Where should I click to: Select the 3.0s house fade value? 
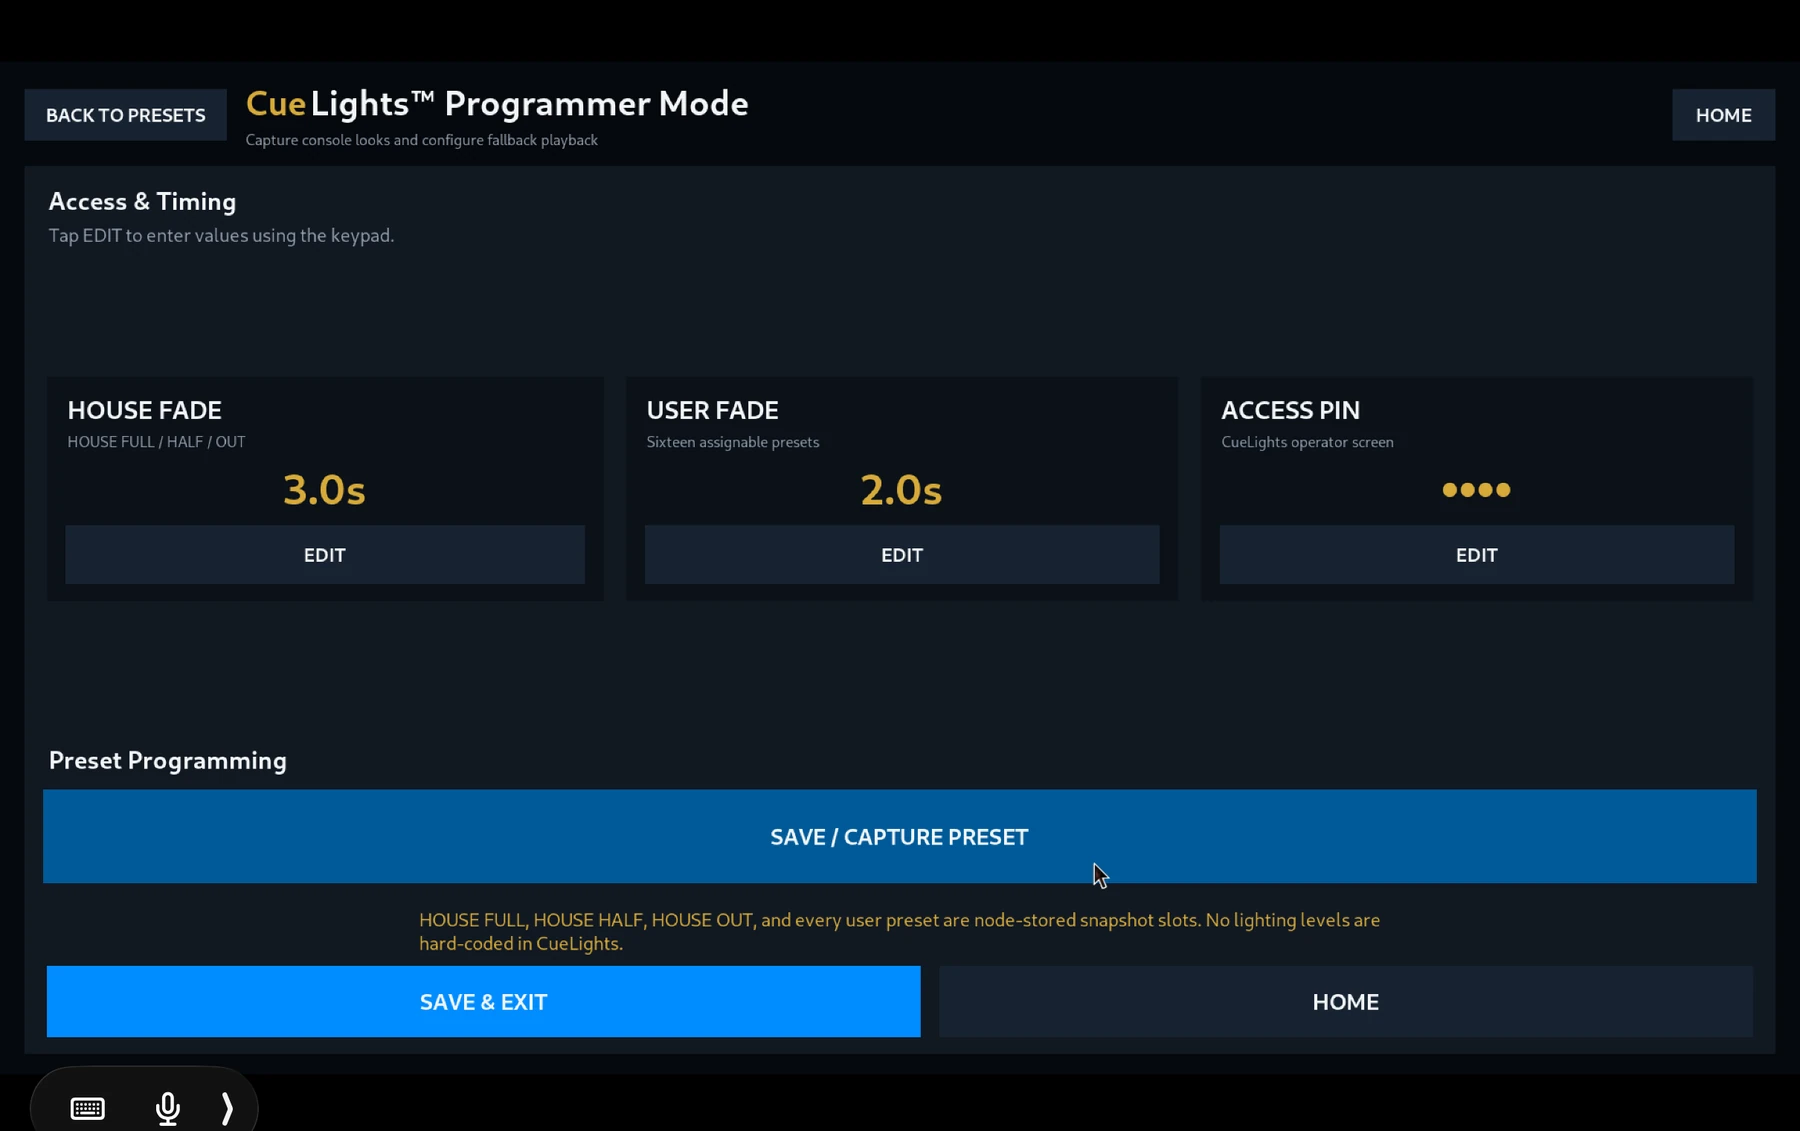tap(324, 490)
